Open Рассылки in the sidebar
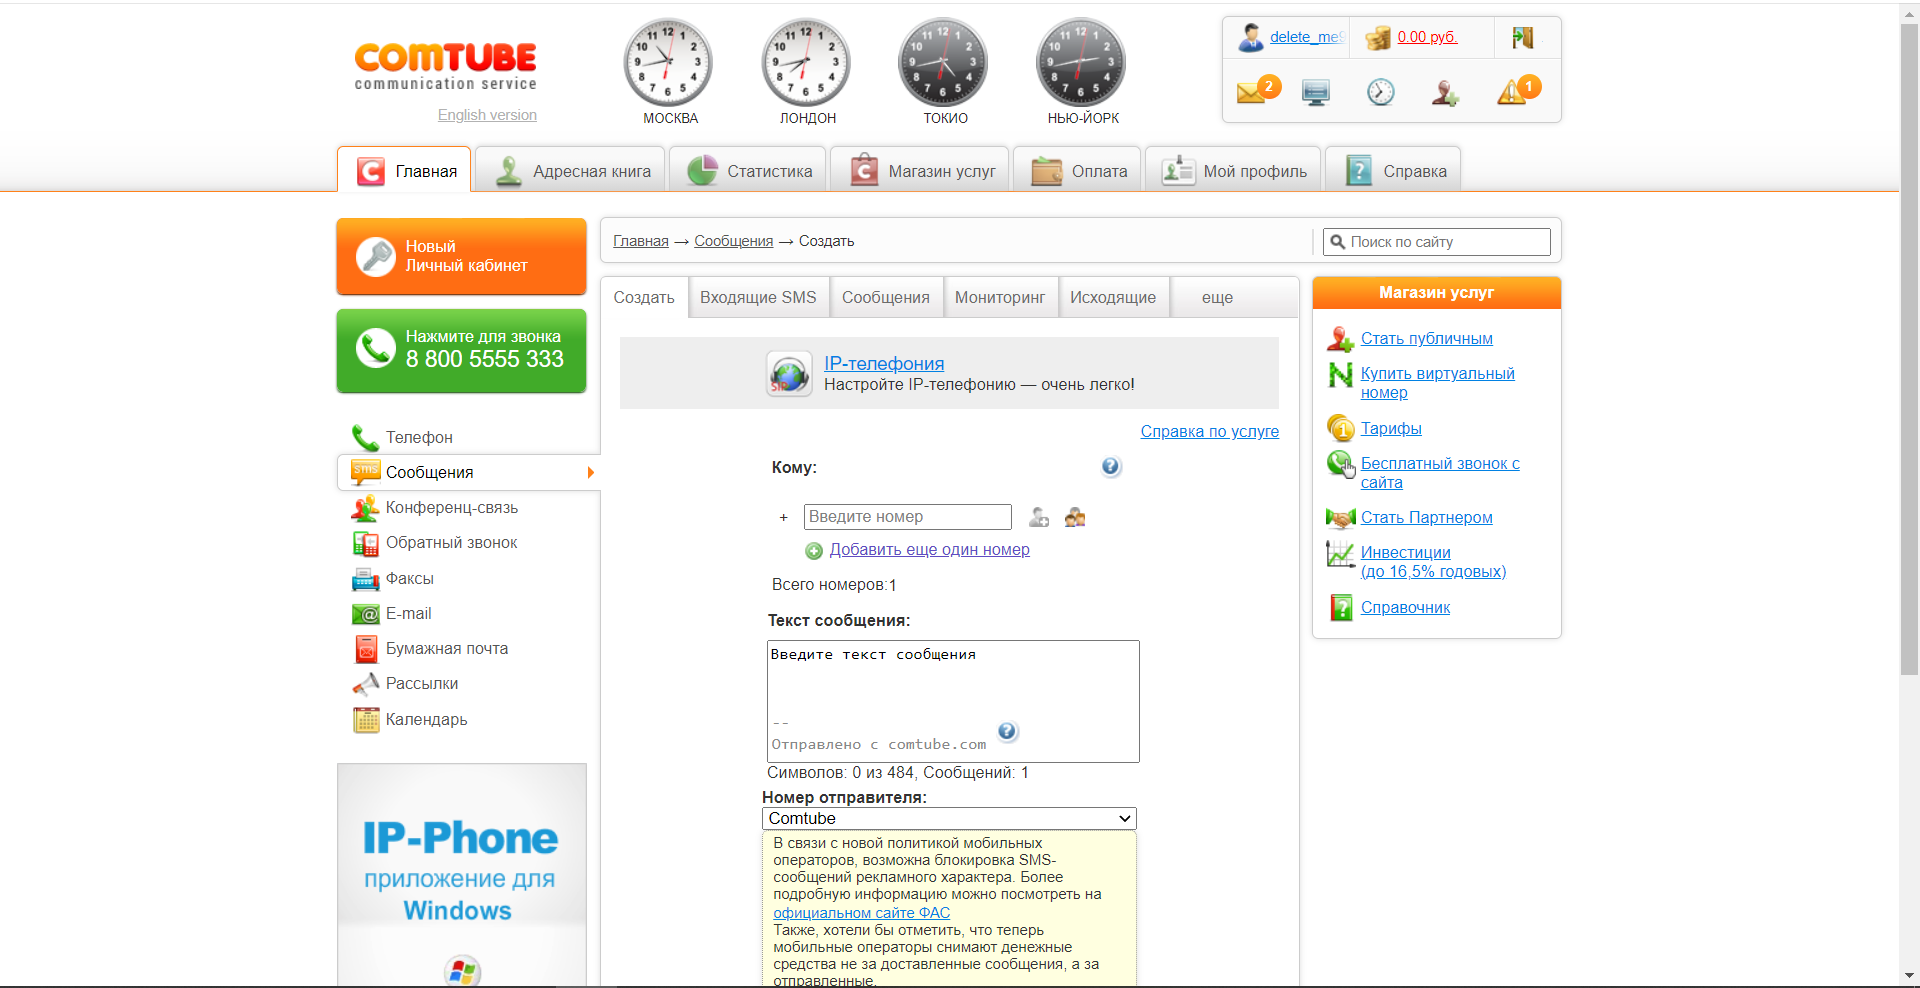 pyautogui.click(x=422, y=684)
